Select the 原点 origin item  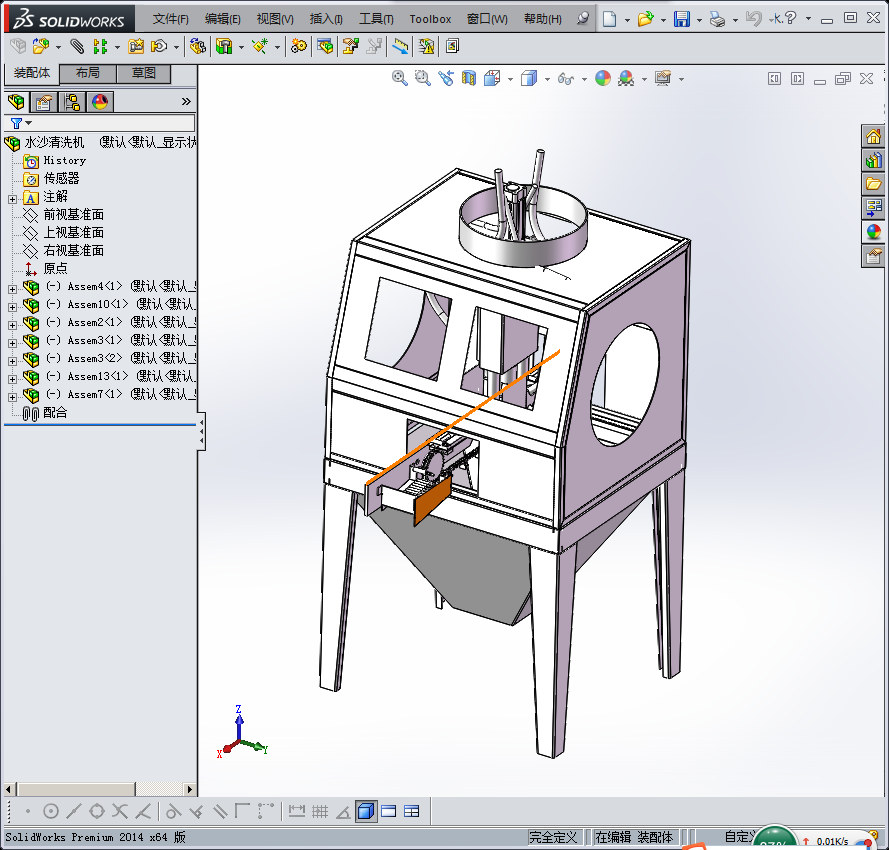[56, 268]
